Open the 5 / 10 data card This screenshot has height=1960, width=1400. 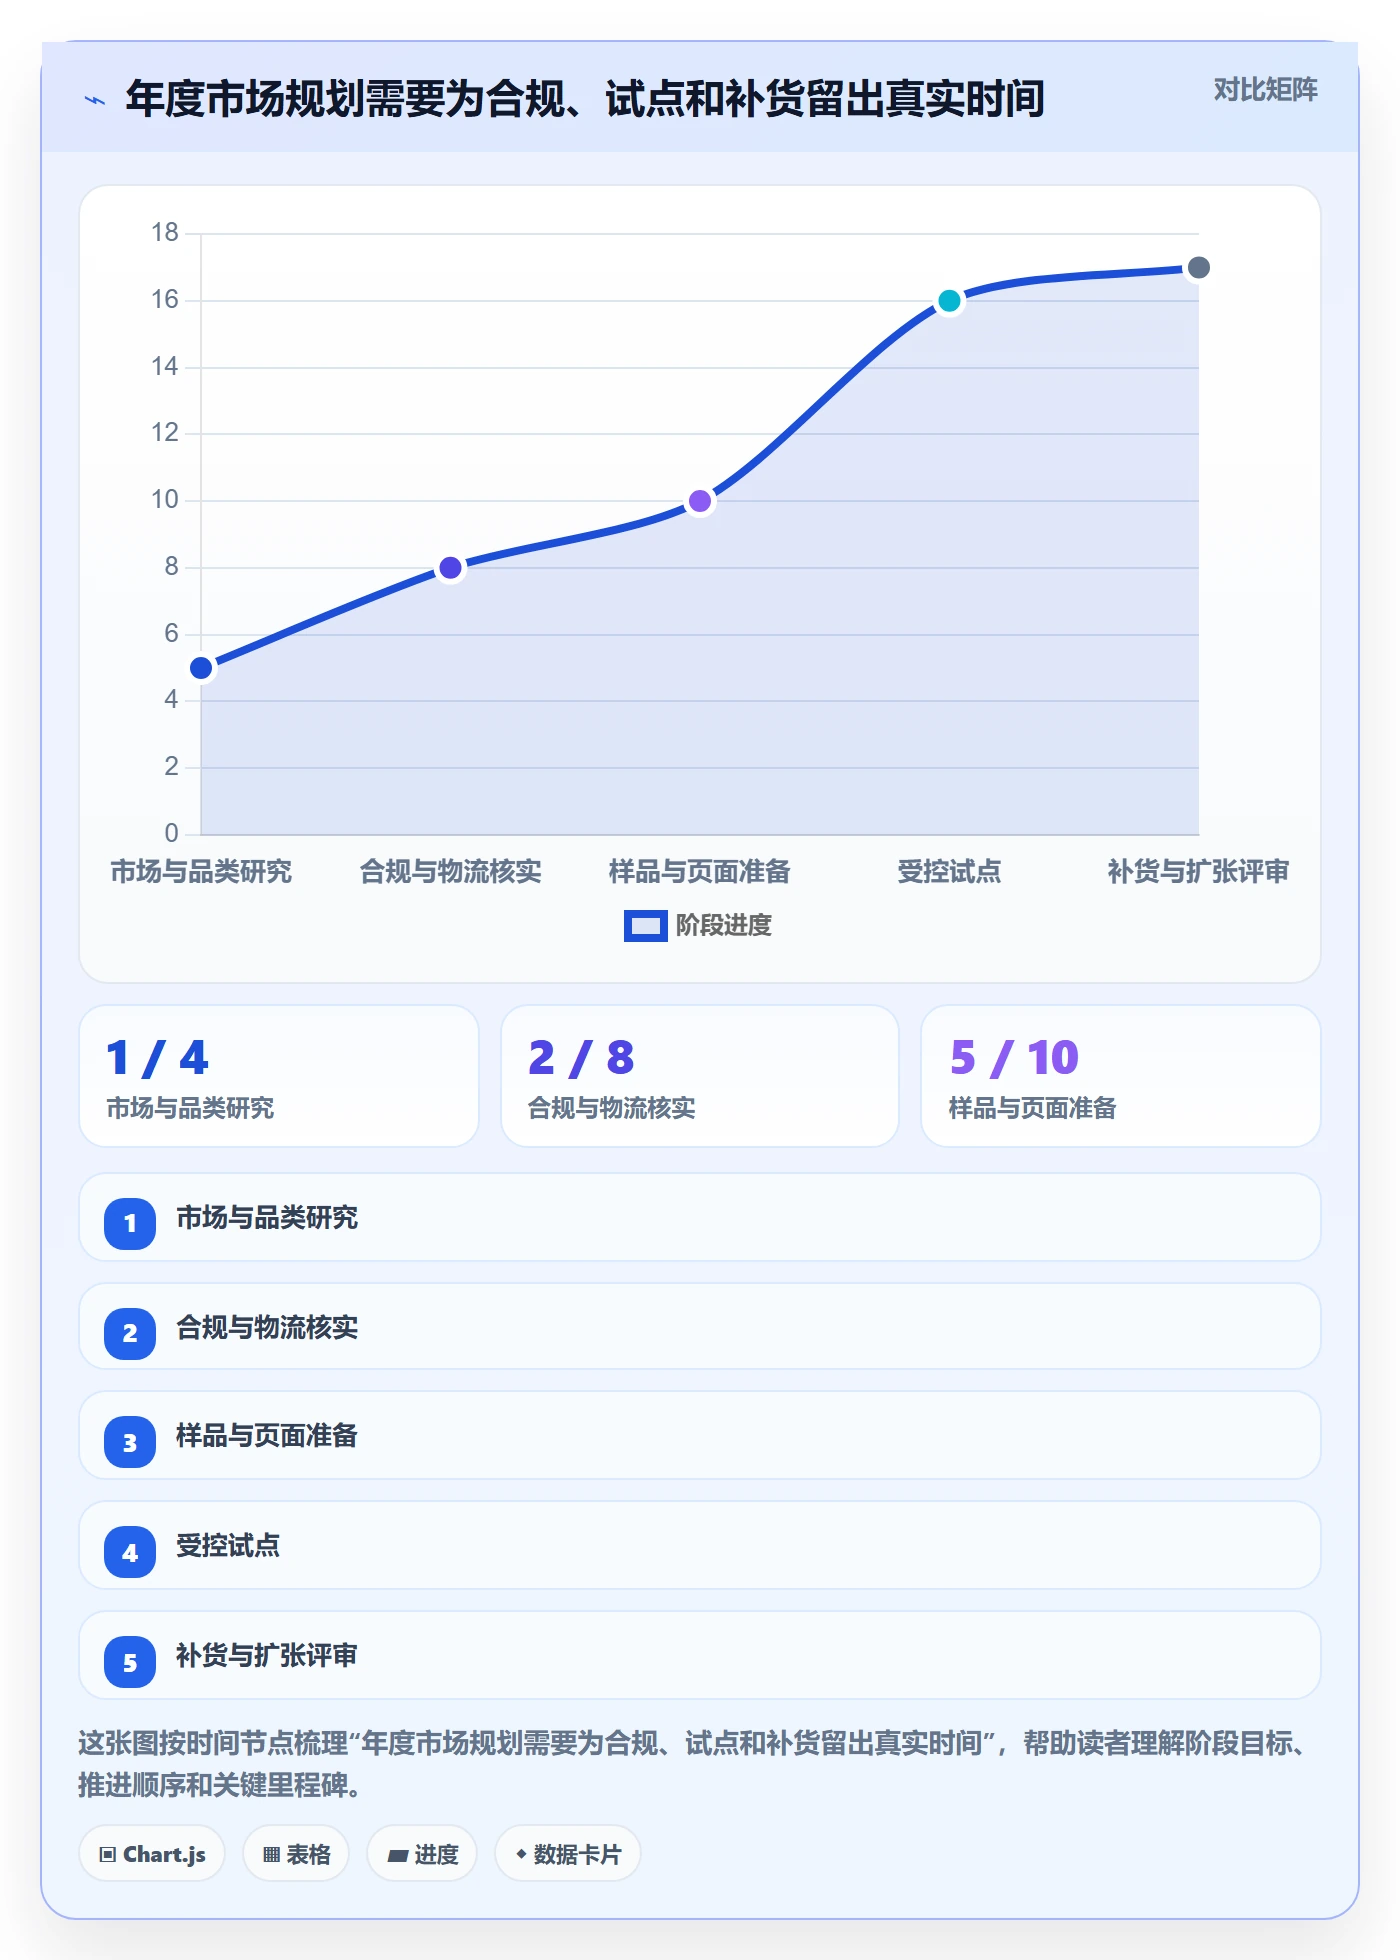coord(1121,1076)
